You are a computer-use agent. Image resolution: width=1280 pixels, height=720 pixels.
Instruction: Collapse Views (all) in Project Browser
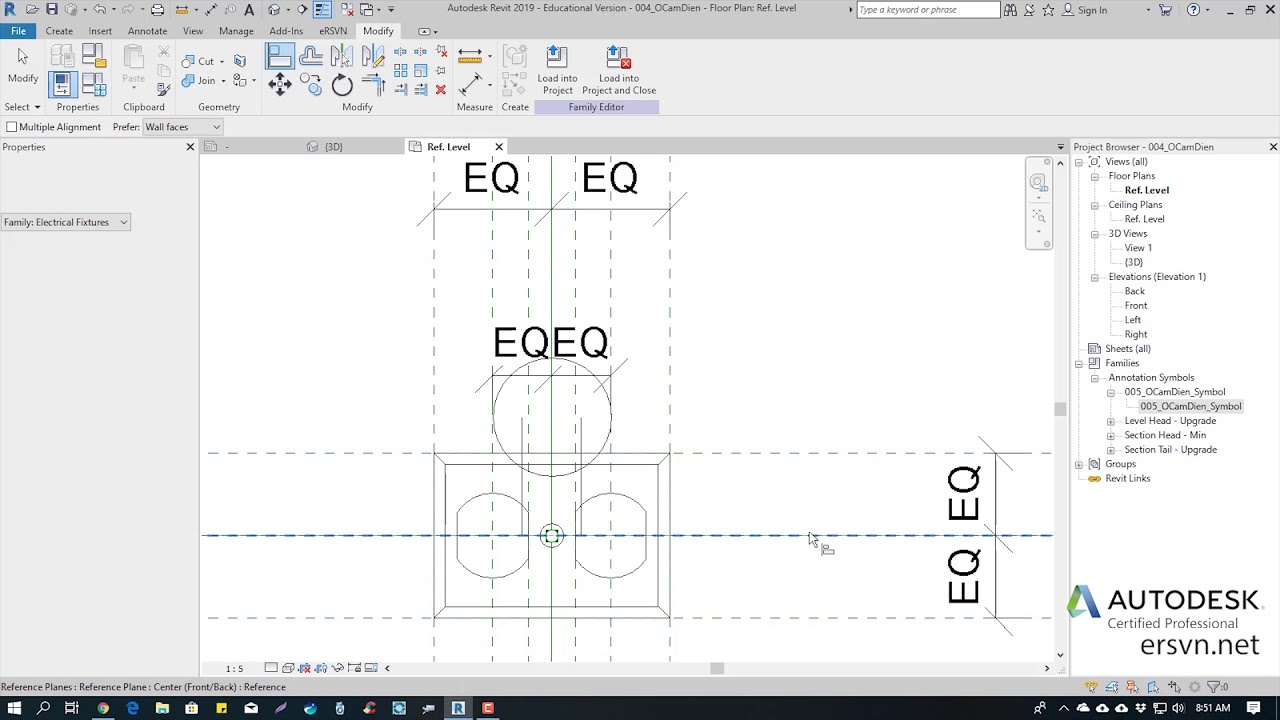click(x=1079, y=162)
